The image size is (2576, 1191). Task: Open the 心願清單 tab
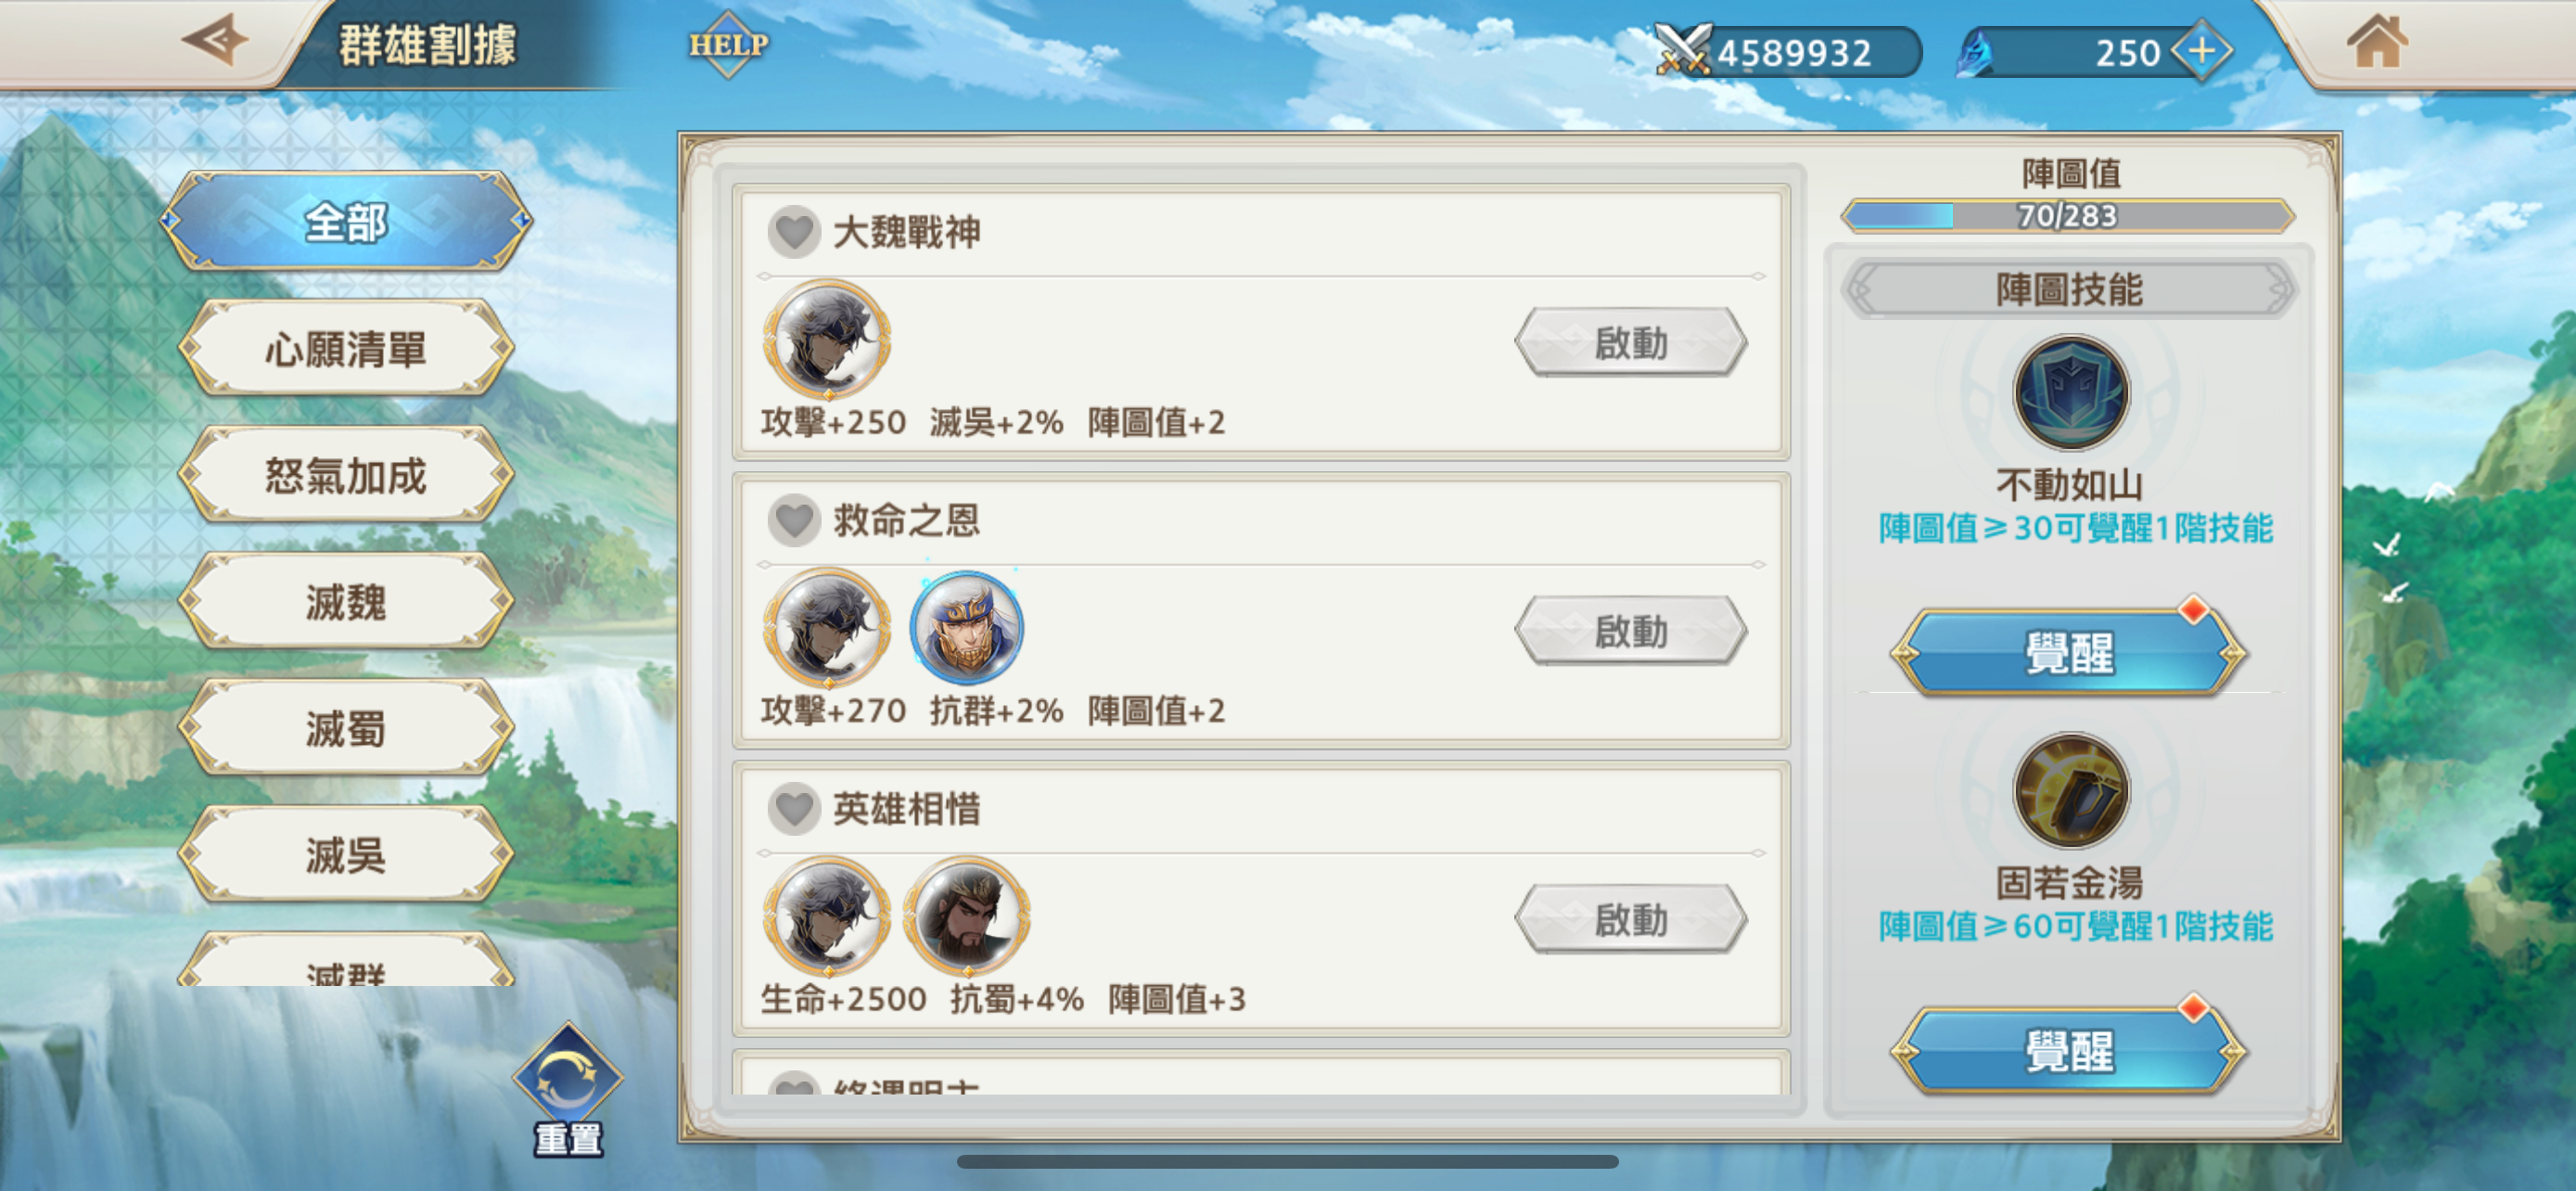(346, 348)
